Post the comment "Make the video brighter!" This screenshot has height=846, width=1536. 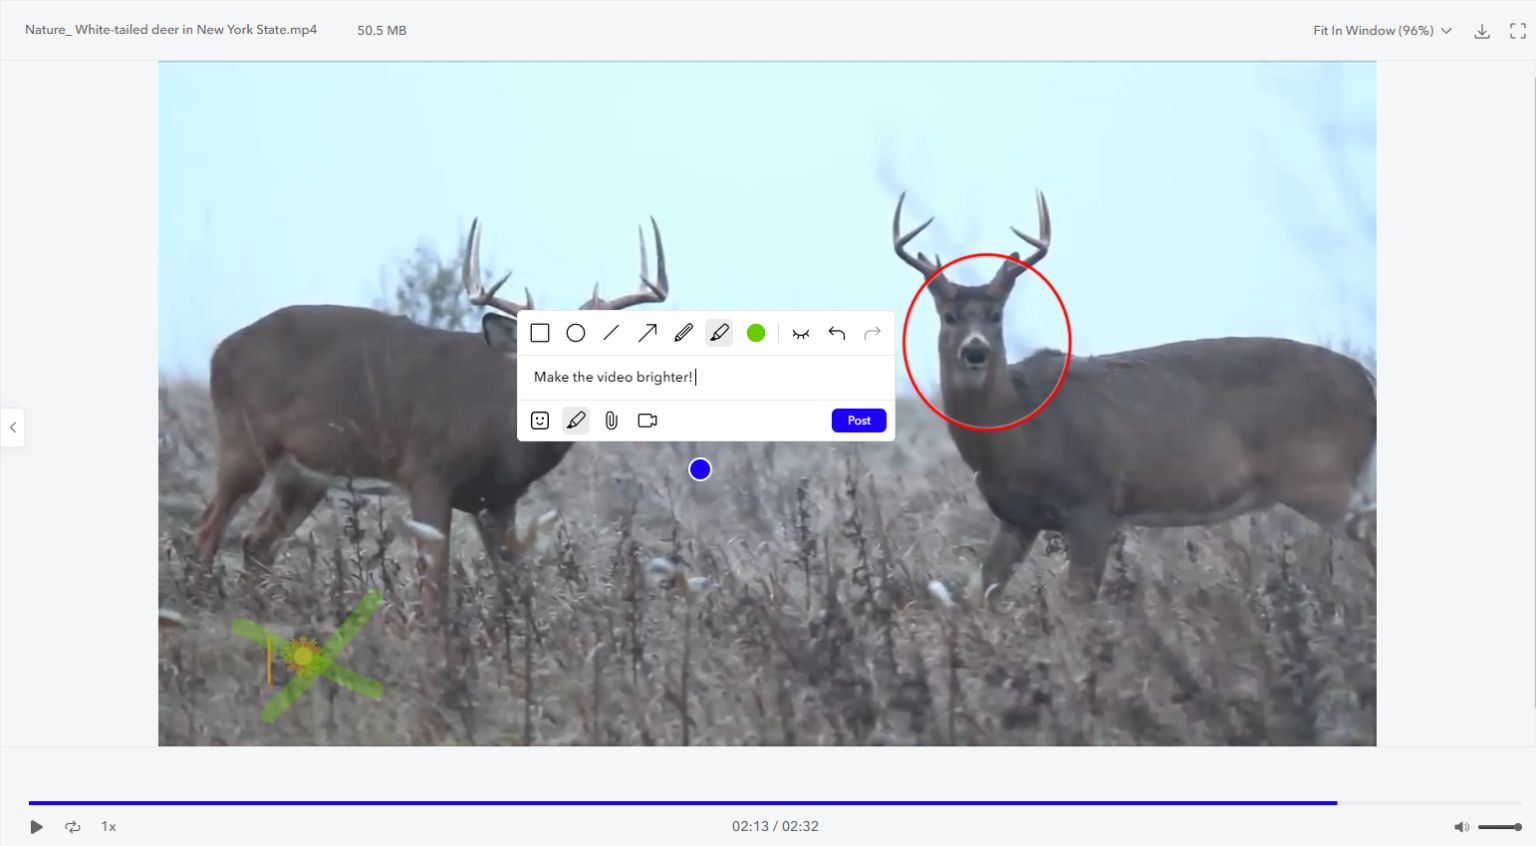[x=858, y=420]
